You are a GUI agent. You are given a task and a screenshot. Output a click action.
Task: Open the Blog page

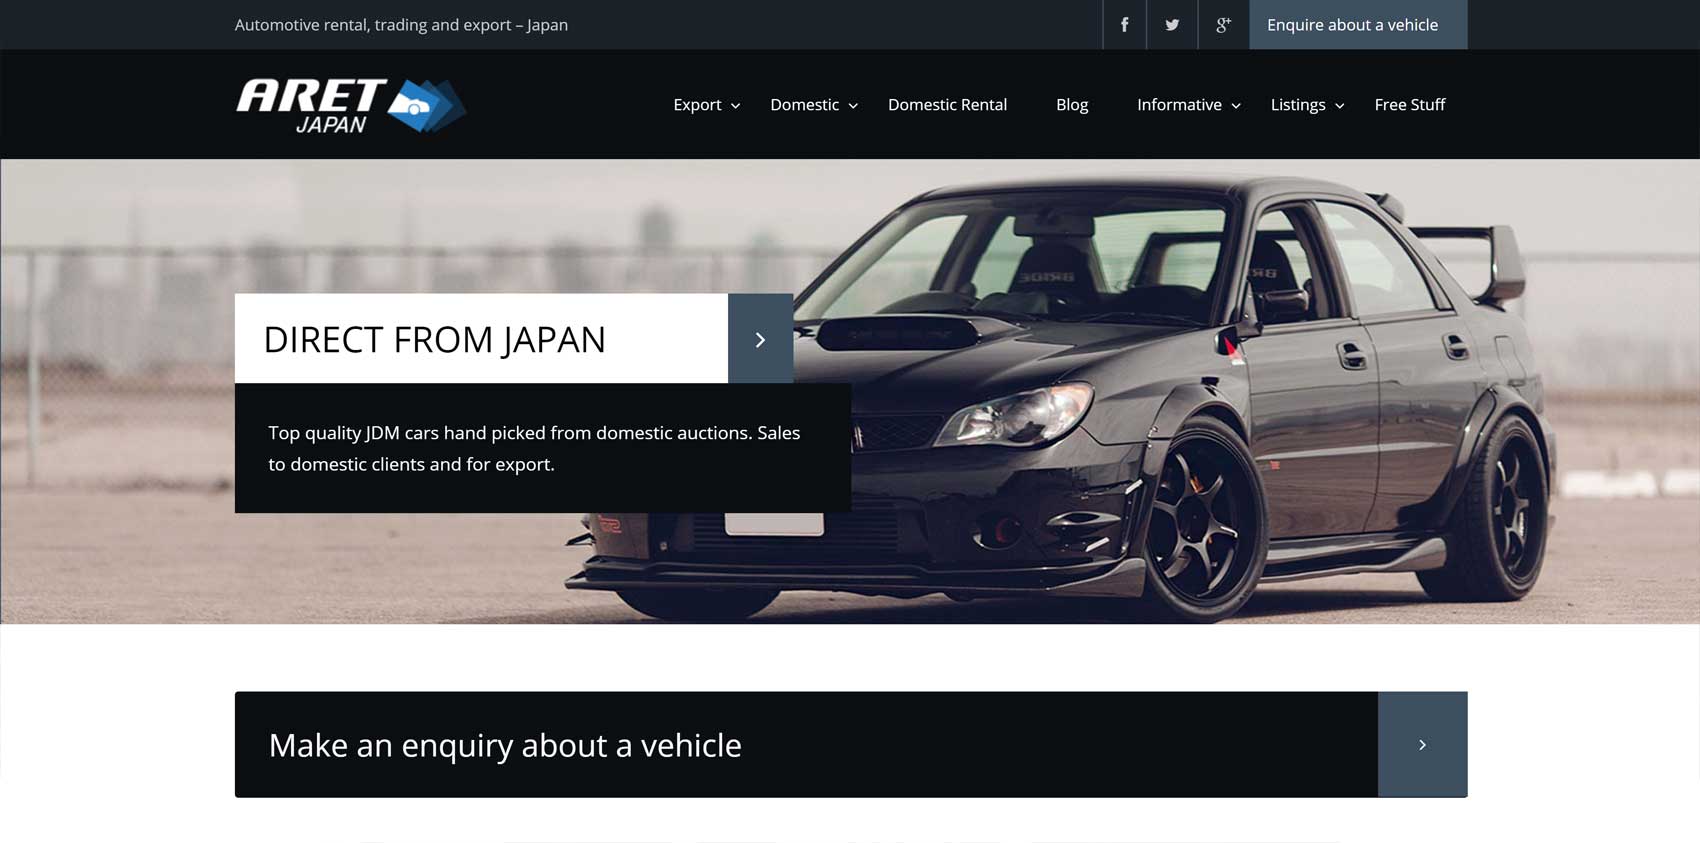[x=1072, y=105]
